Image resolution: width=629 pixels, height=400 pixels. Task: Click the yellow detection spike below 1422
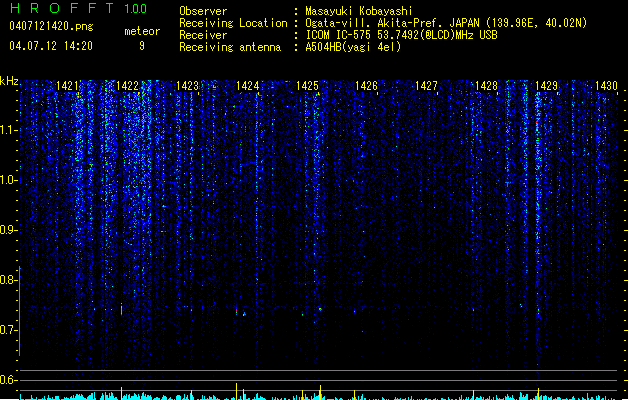pos(122,393)
